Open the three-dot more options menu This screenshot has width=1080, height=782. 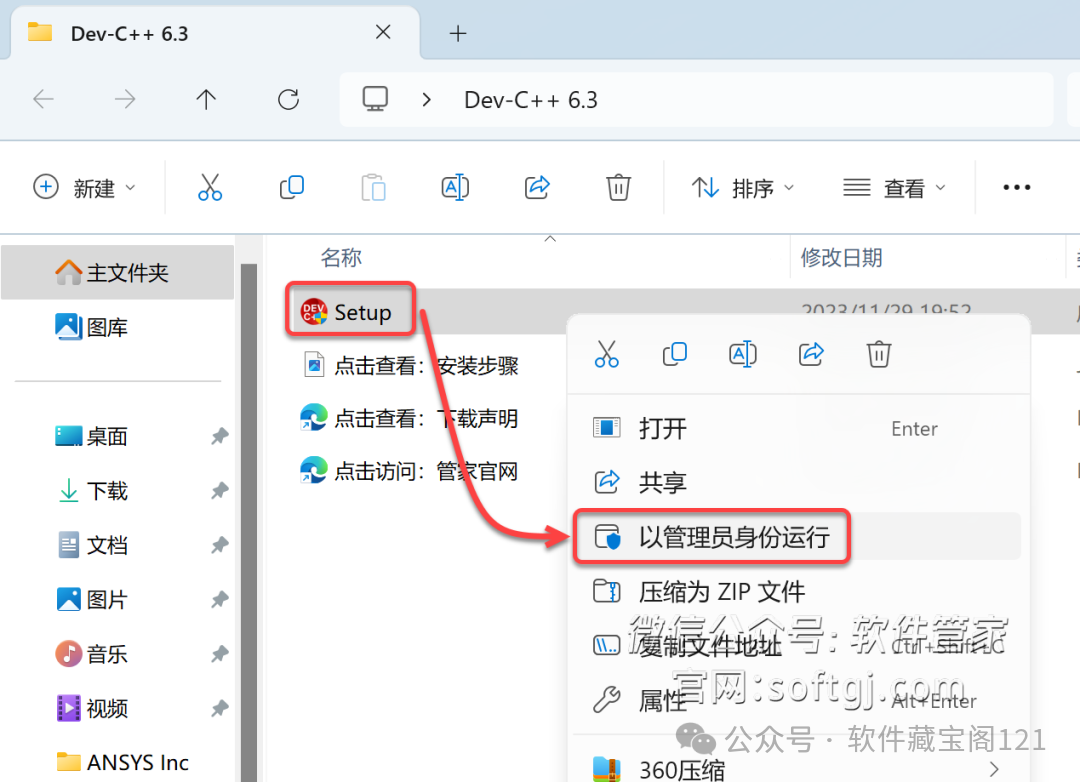click(x=1017, y=187)
